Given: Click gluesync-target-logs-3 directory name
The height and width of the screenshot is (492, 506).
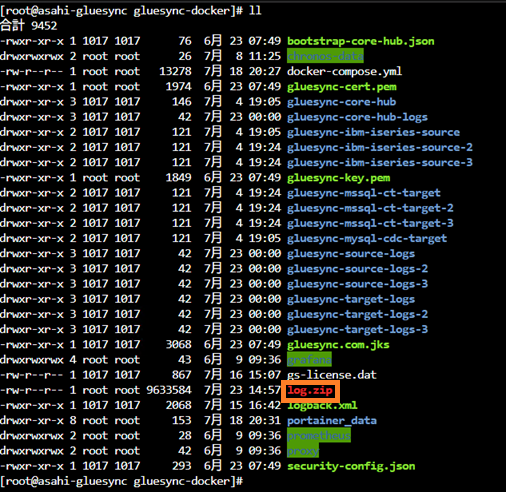Looking at the screenshot, I should (x=357, y=329).
